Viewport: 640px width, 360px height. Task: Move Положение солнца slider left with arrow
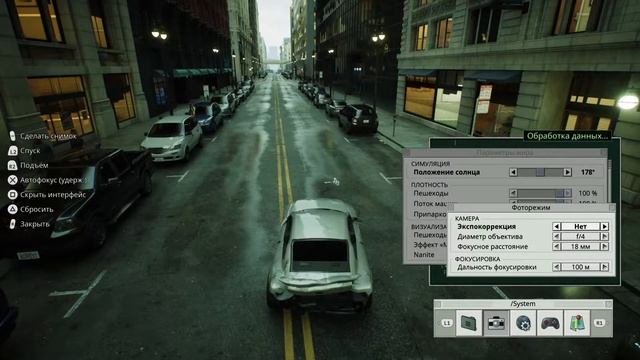tap(513, 172)
